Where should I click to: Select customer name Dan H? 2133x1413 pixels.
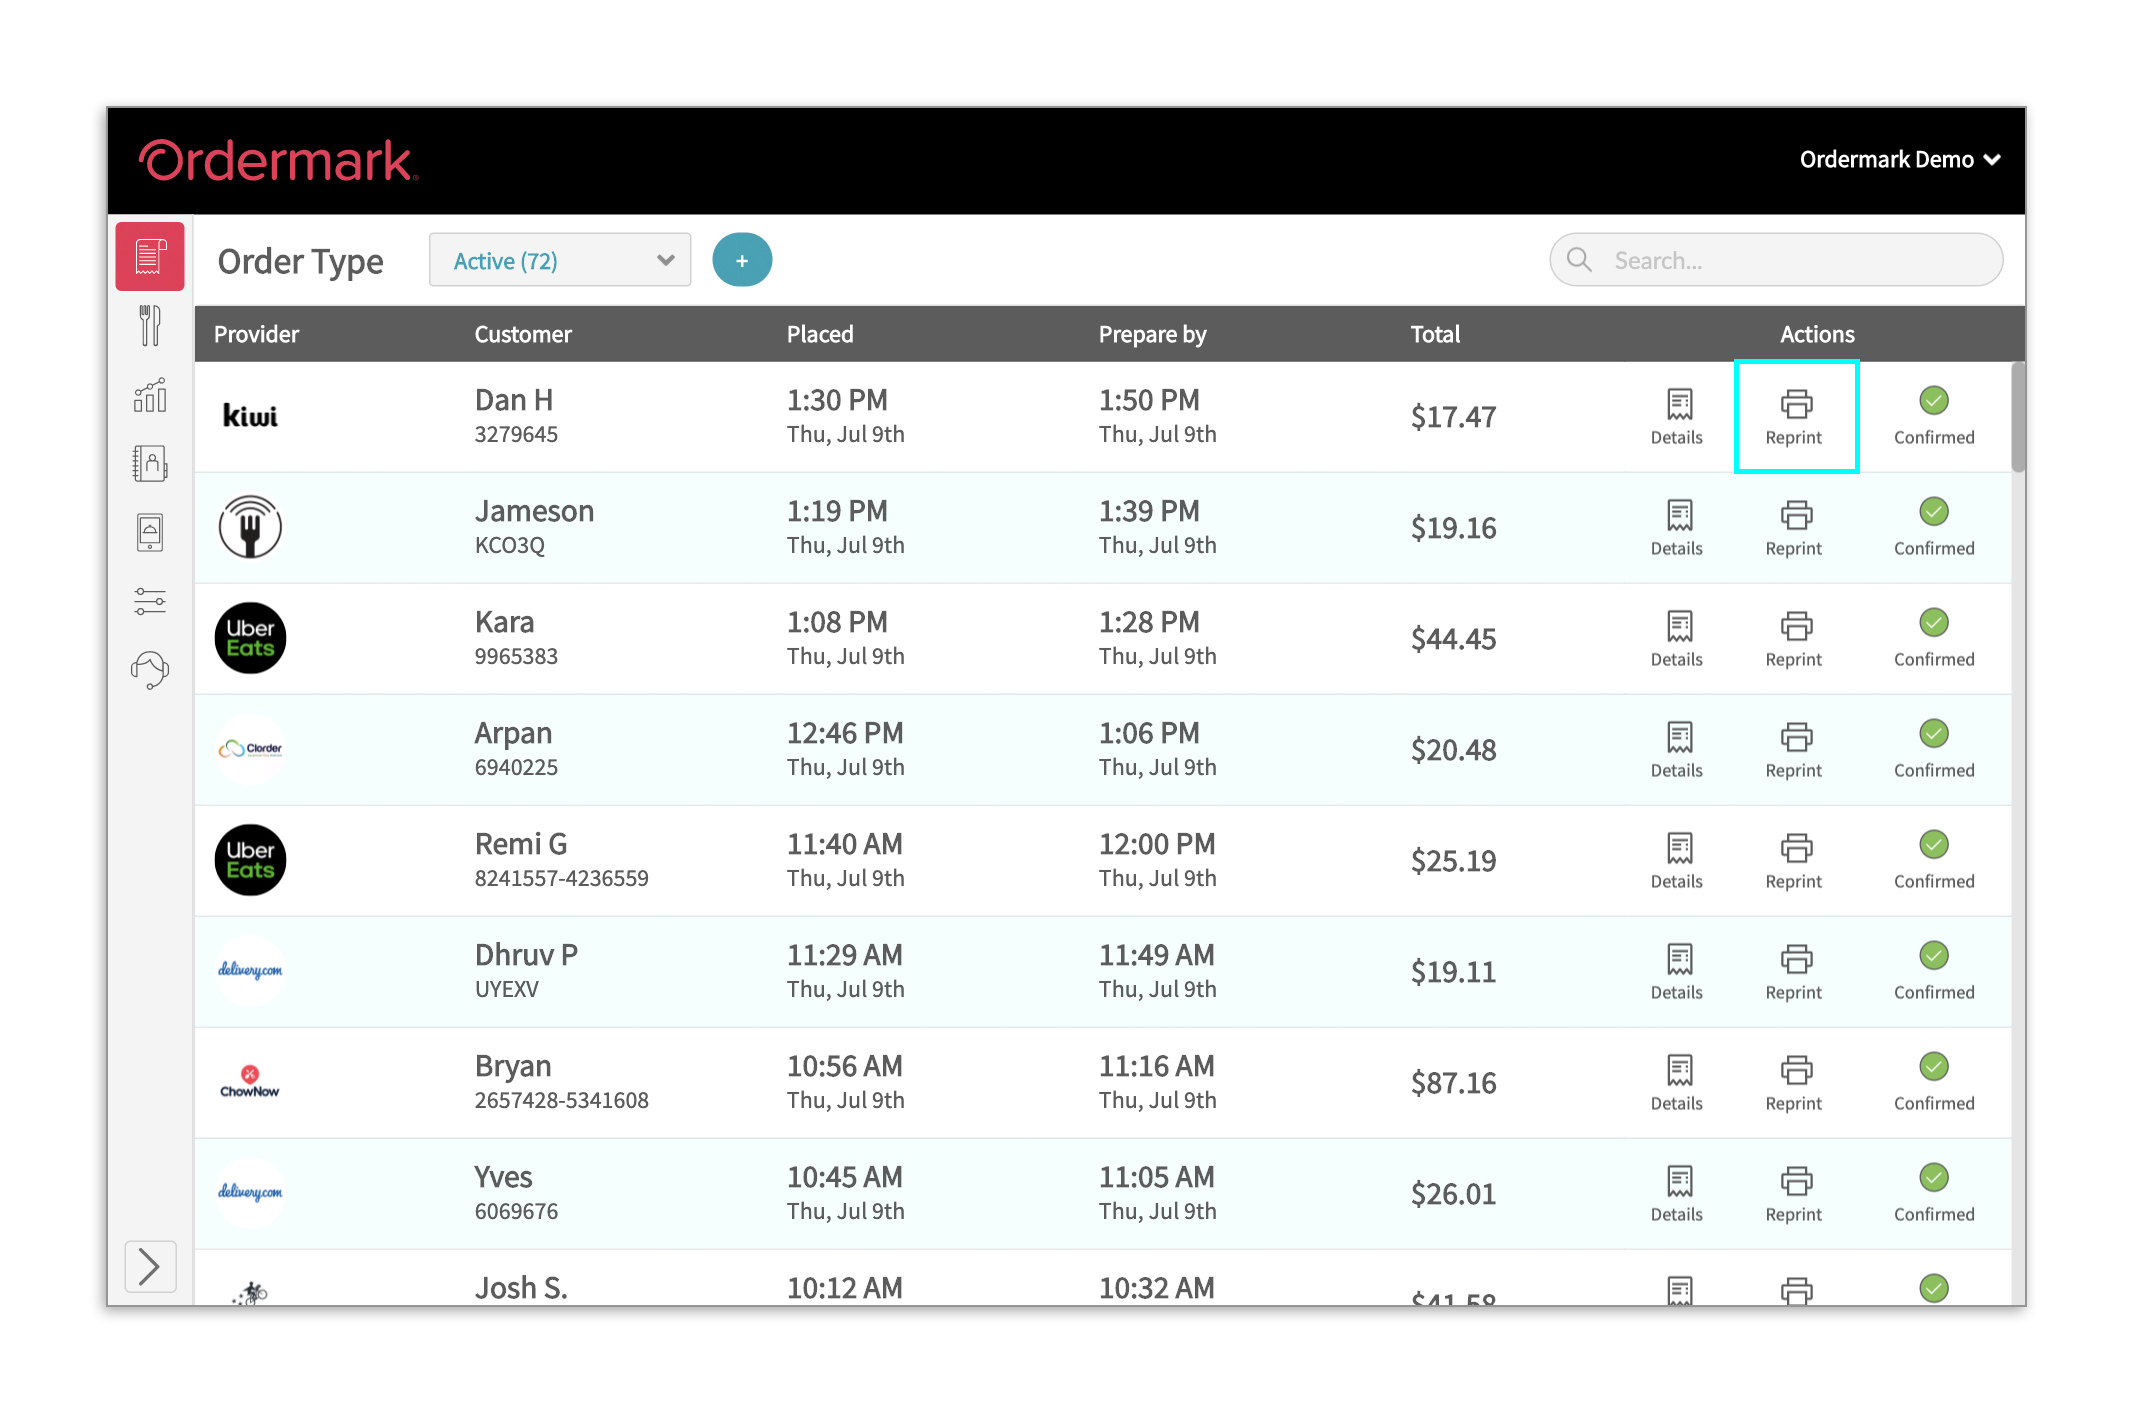point(513,400)
